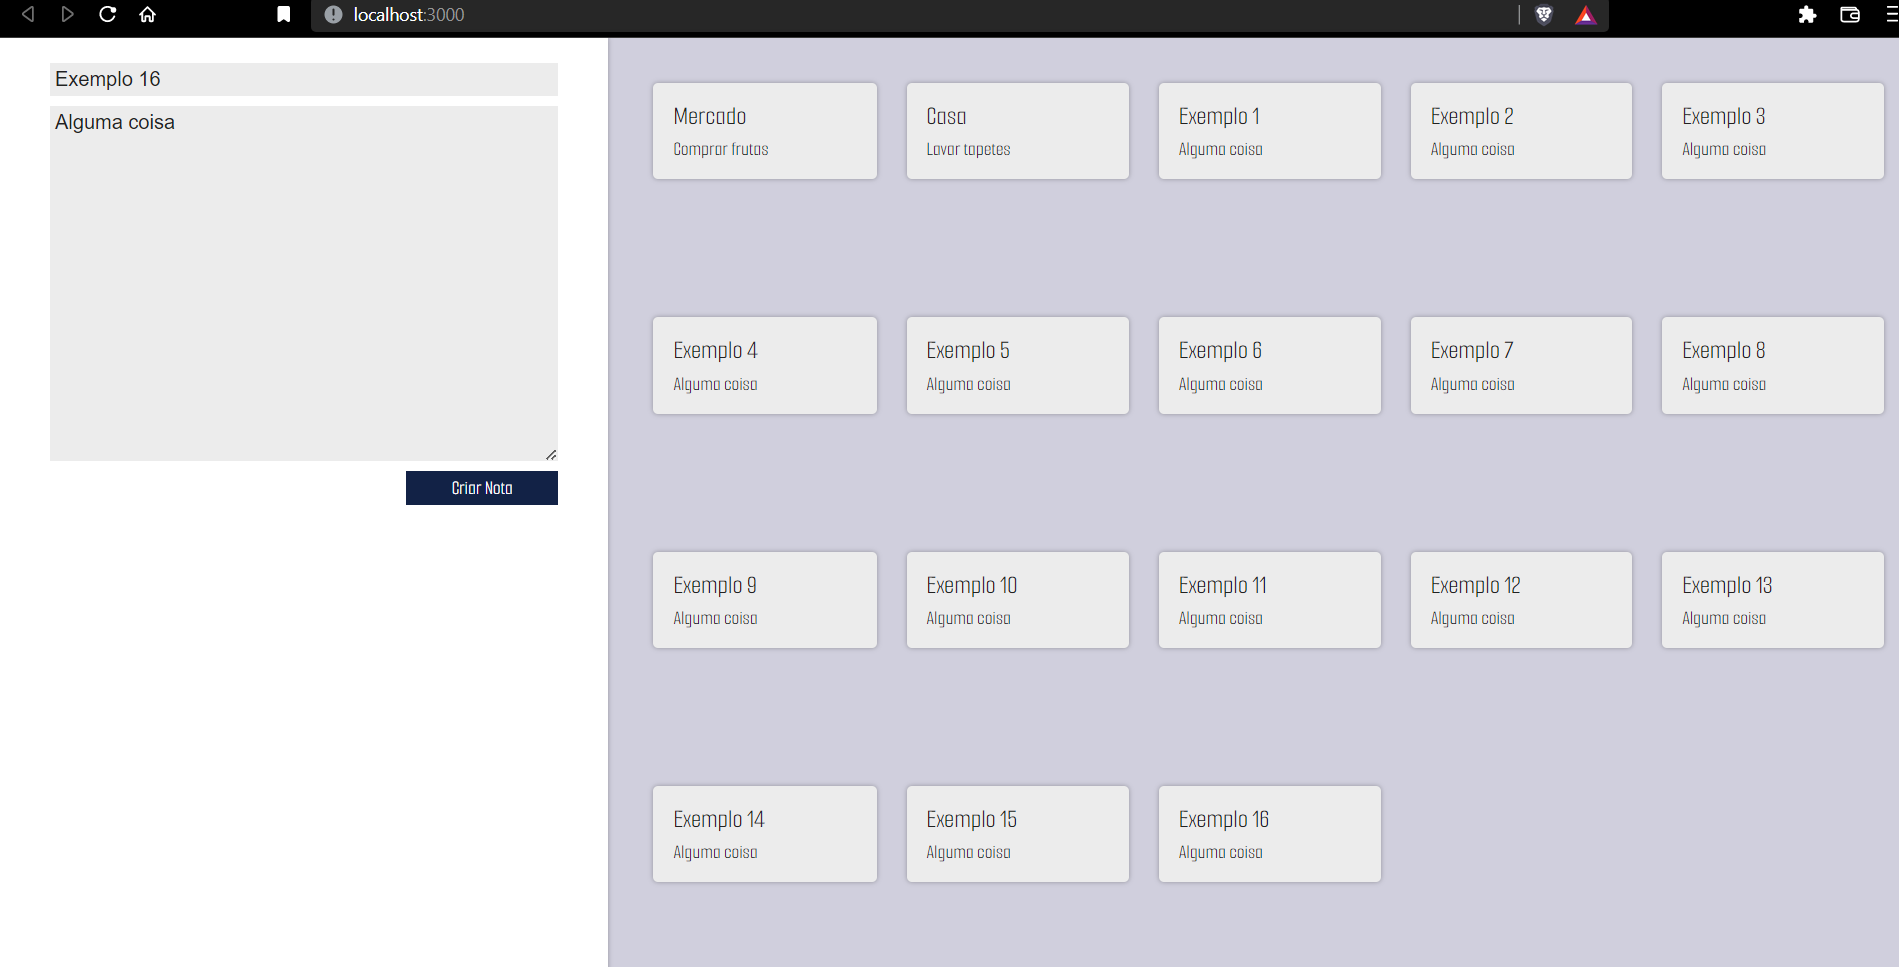Viewport: 1899px width, 967px height.
Task: Open the Brave Wallet icon
Action: tap(1849, 15)
